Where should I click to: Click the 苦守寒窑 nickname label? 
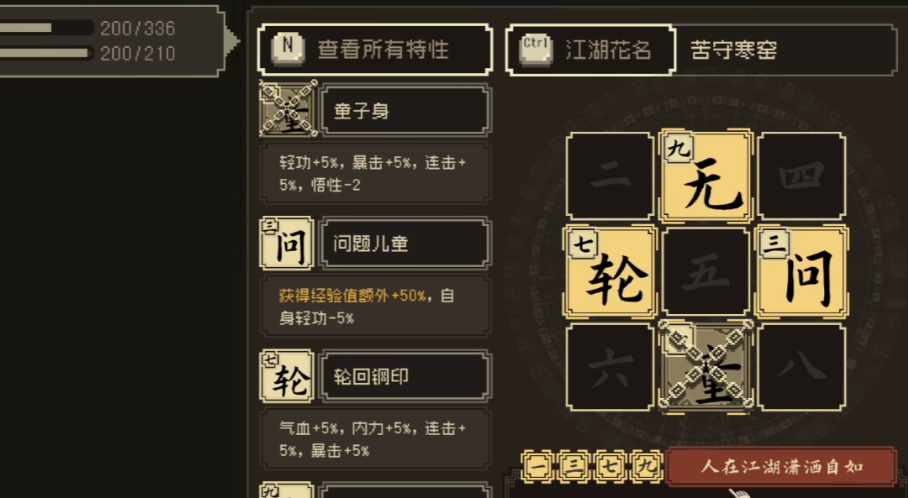[733, 50]
